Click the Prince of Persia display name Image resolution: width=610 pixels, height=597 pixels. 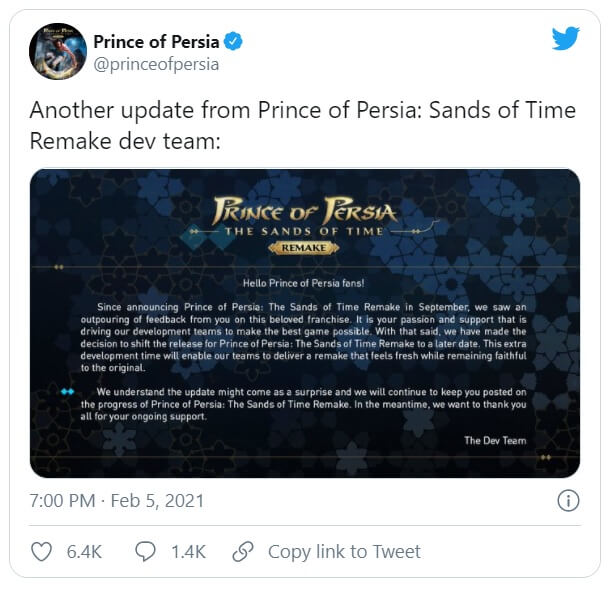pyautogui.click(x=156, y=41)
